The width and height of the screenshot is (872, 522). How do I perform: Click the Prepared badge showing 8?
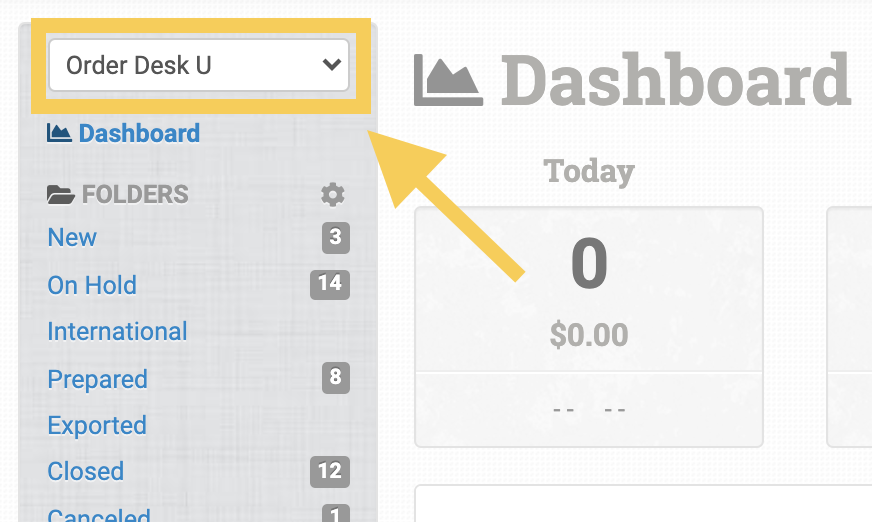click(x=336, y=377)
